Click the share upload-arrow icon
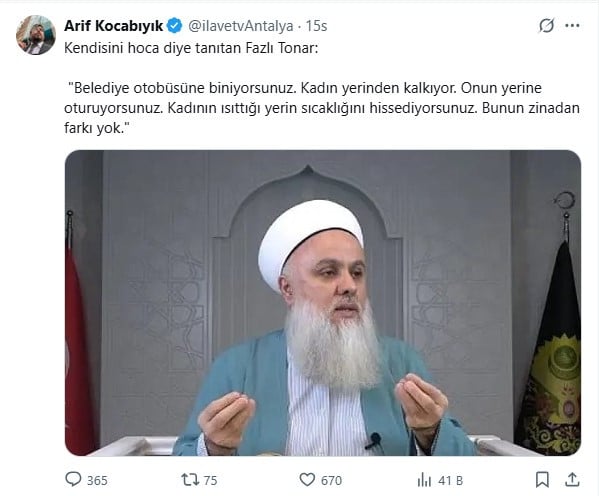Screen dimensions: 599x496 572,479
